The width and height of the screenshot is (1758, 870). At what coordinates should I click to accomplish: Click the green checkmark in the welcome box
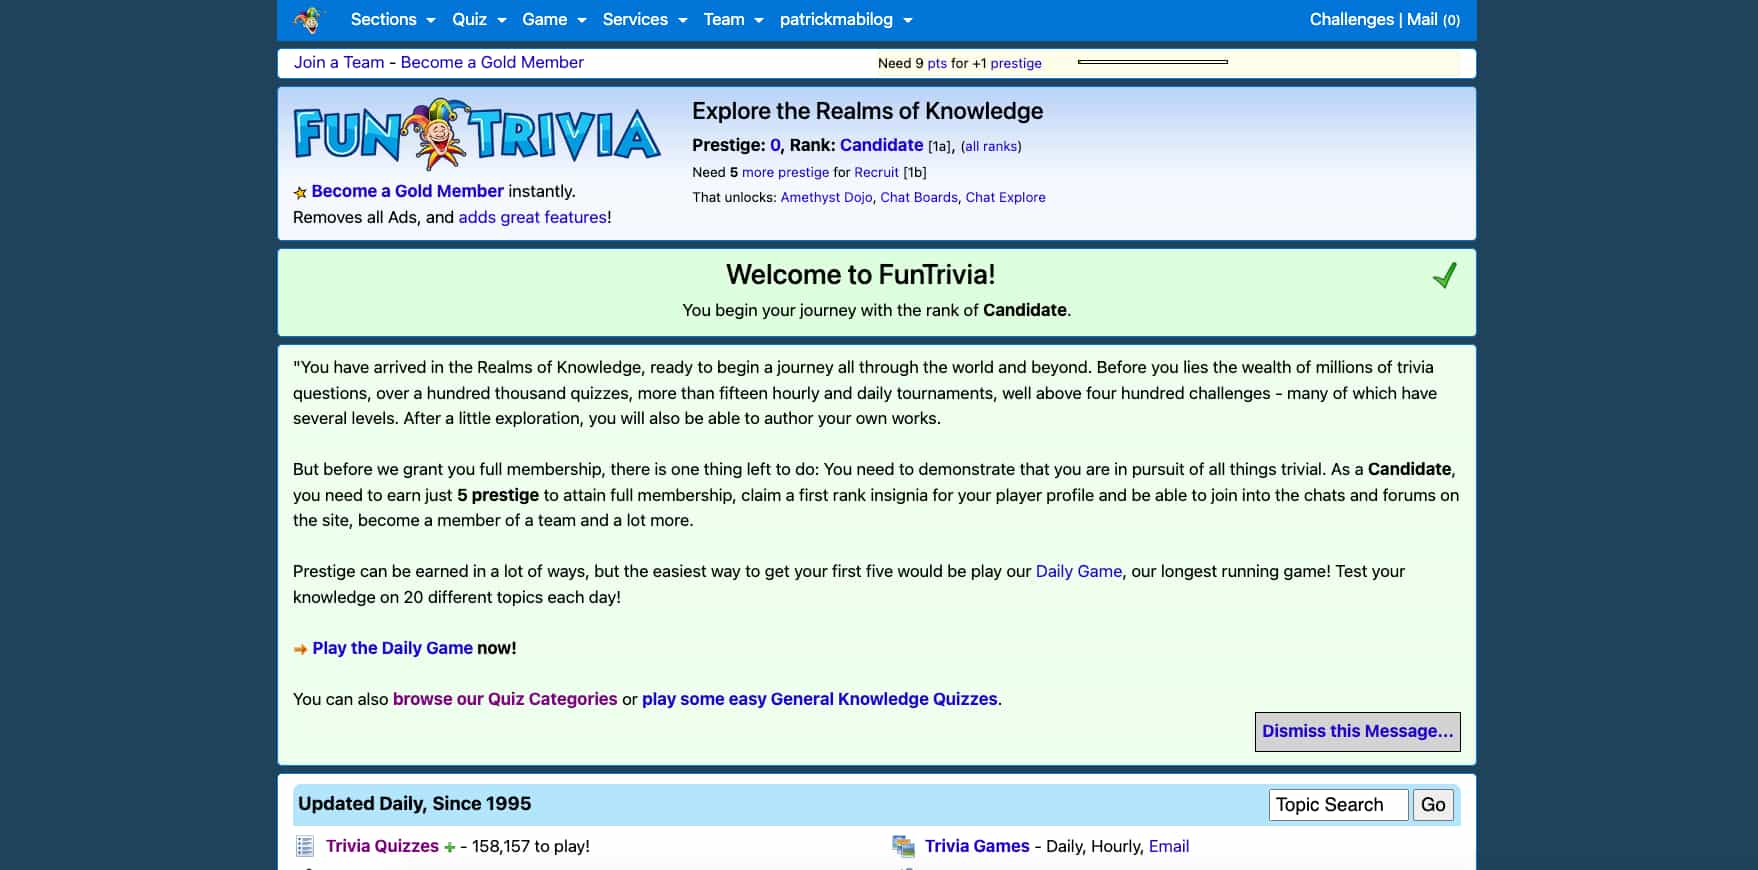(1444, 275)
